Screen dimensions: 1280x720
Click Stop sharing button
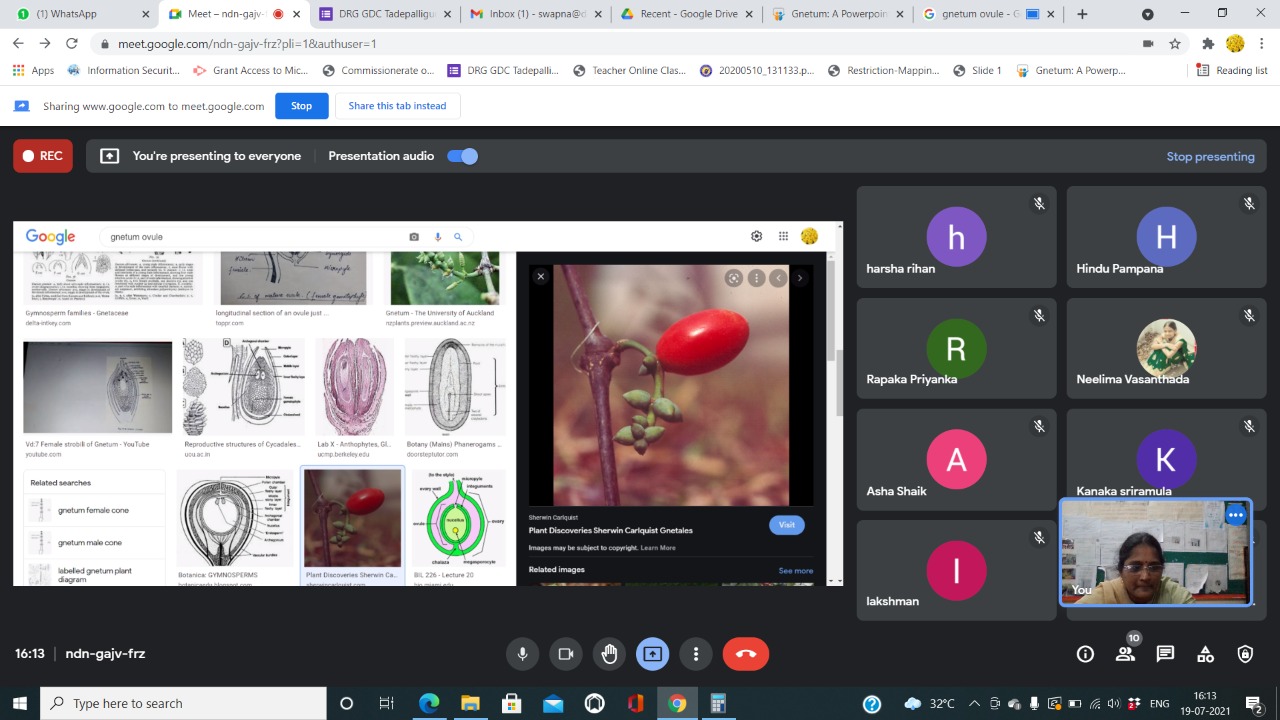301,106
